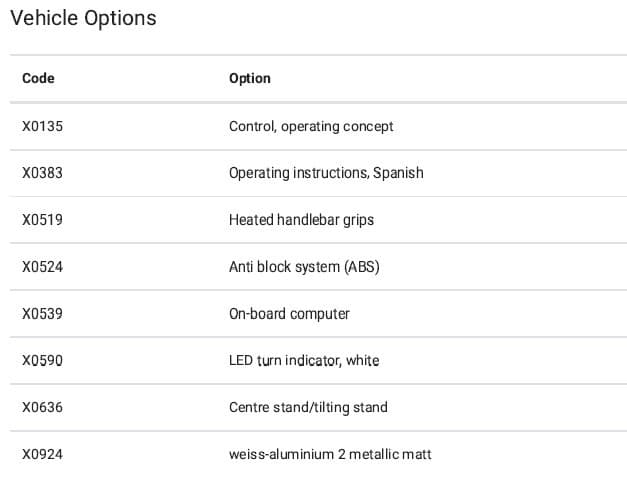Viewport: 627px width, 496px height.
Task: Select code X0924 in the table
Action: tap(42, 455)
